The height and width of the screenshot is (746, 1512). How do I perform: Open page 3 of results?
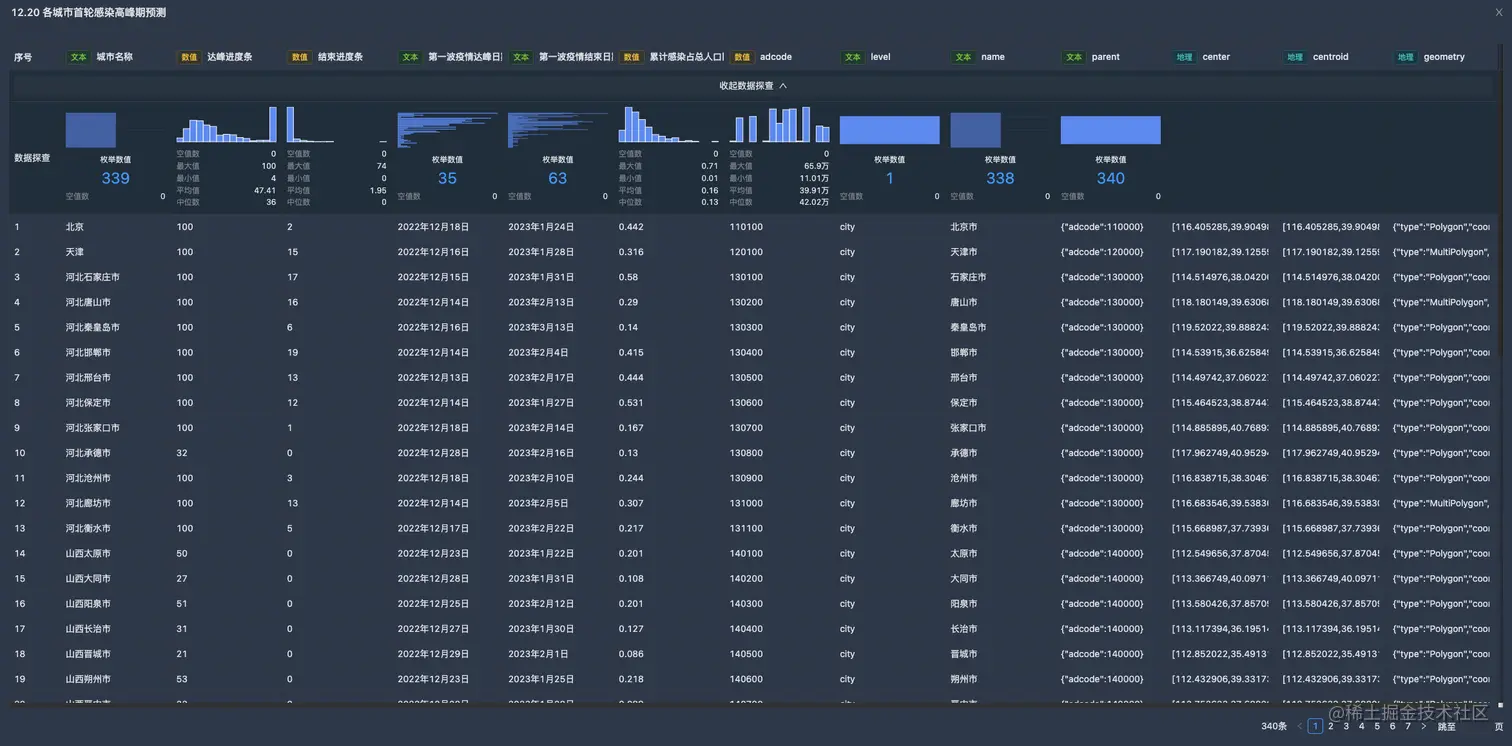coord(1346,726)
